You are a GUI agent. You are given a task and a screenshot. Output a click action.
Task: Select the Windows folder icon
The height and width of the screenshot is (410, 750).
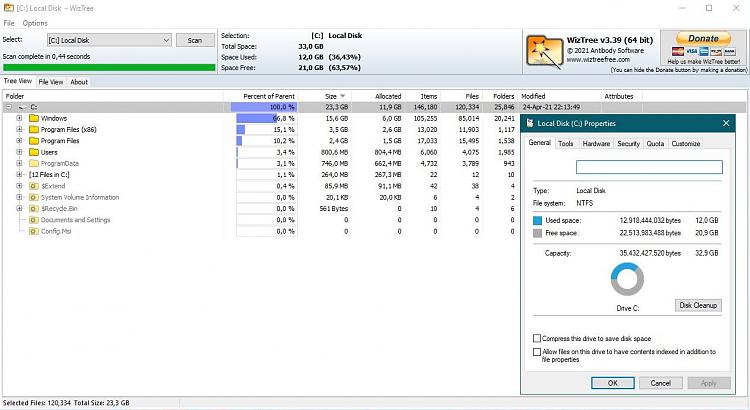33,118
